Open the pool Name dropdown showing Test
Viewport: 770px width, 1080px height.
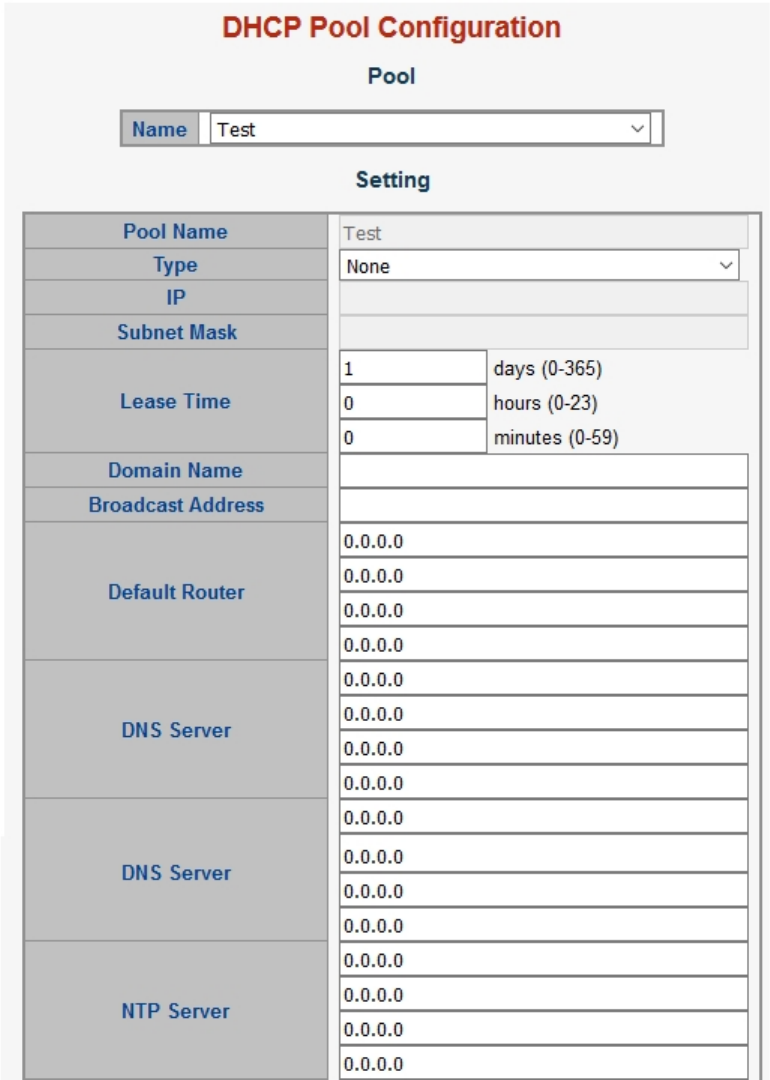(430, 129)
